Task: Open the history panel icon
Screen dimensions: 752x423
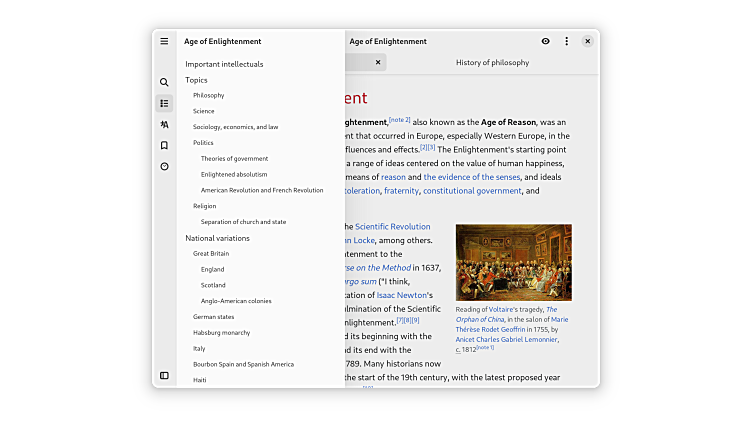Action: (x=164, y=166)
